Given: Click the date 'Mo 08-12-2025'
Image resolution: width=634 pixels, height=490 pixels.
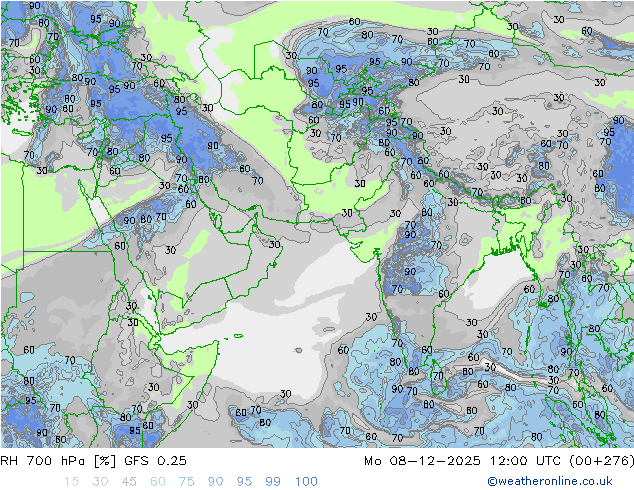Looking at the screenshot, I should point(422,461).
